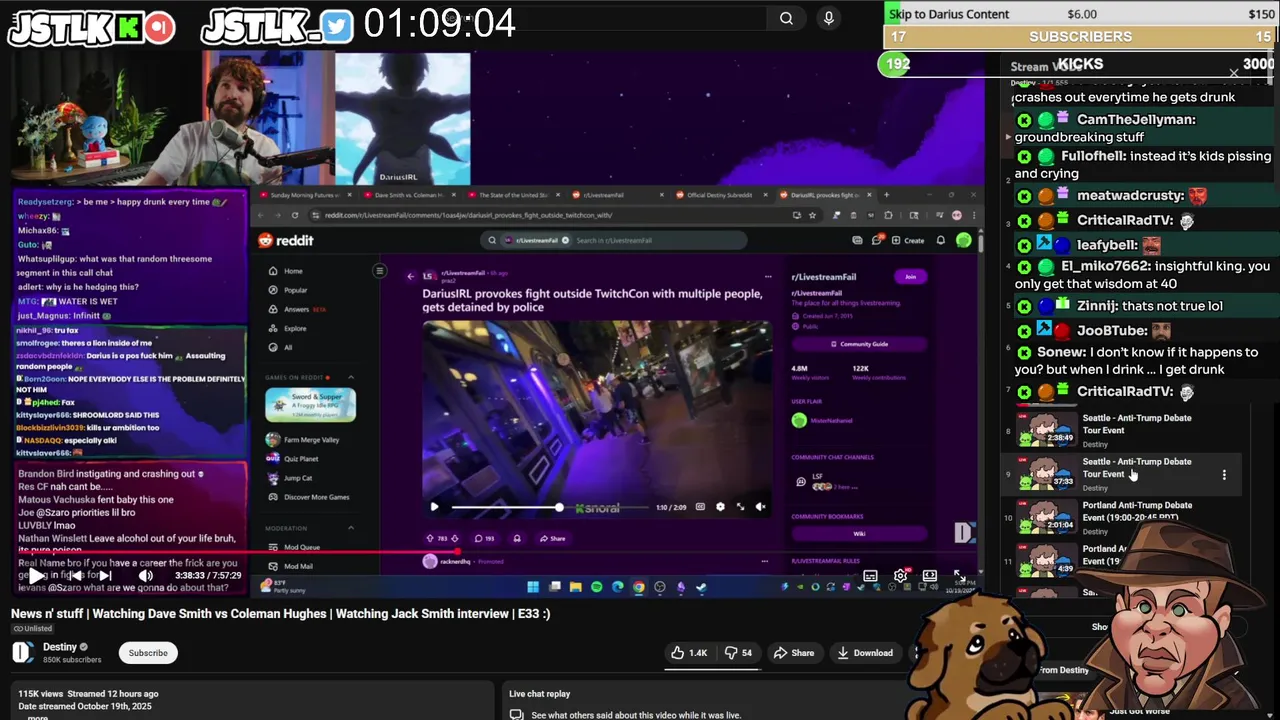
Task: Play the YouTube video with the play button
Action: tap(36, 575)
